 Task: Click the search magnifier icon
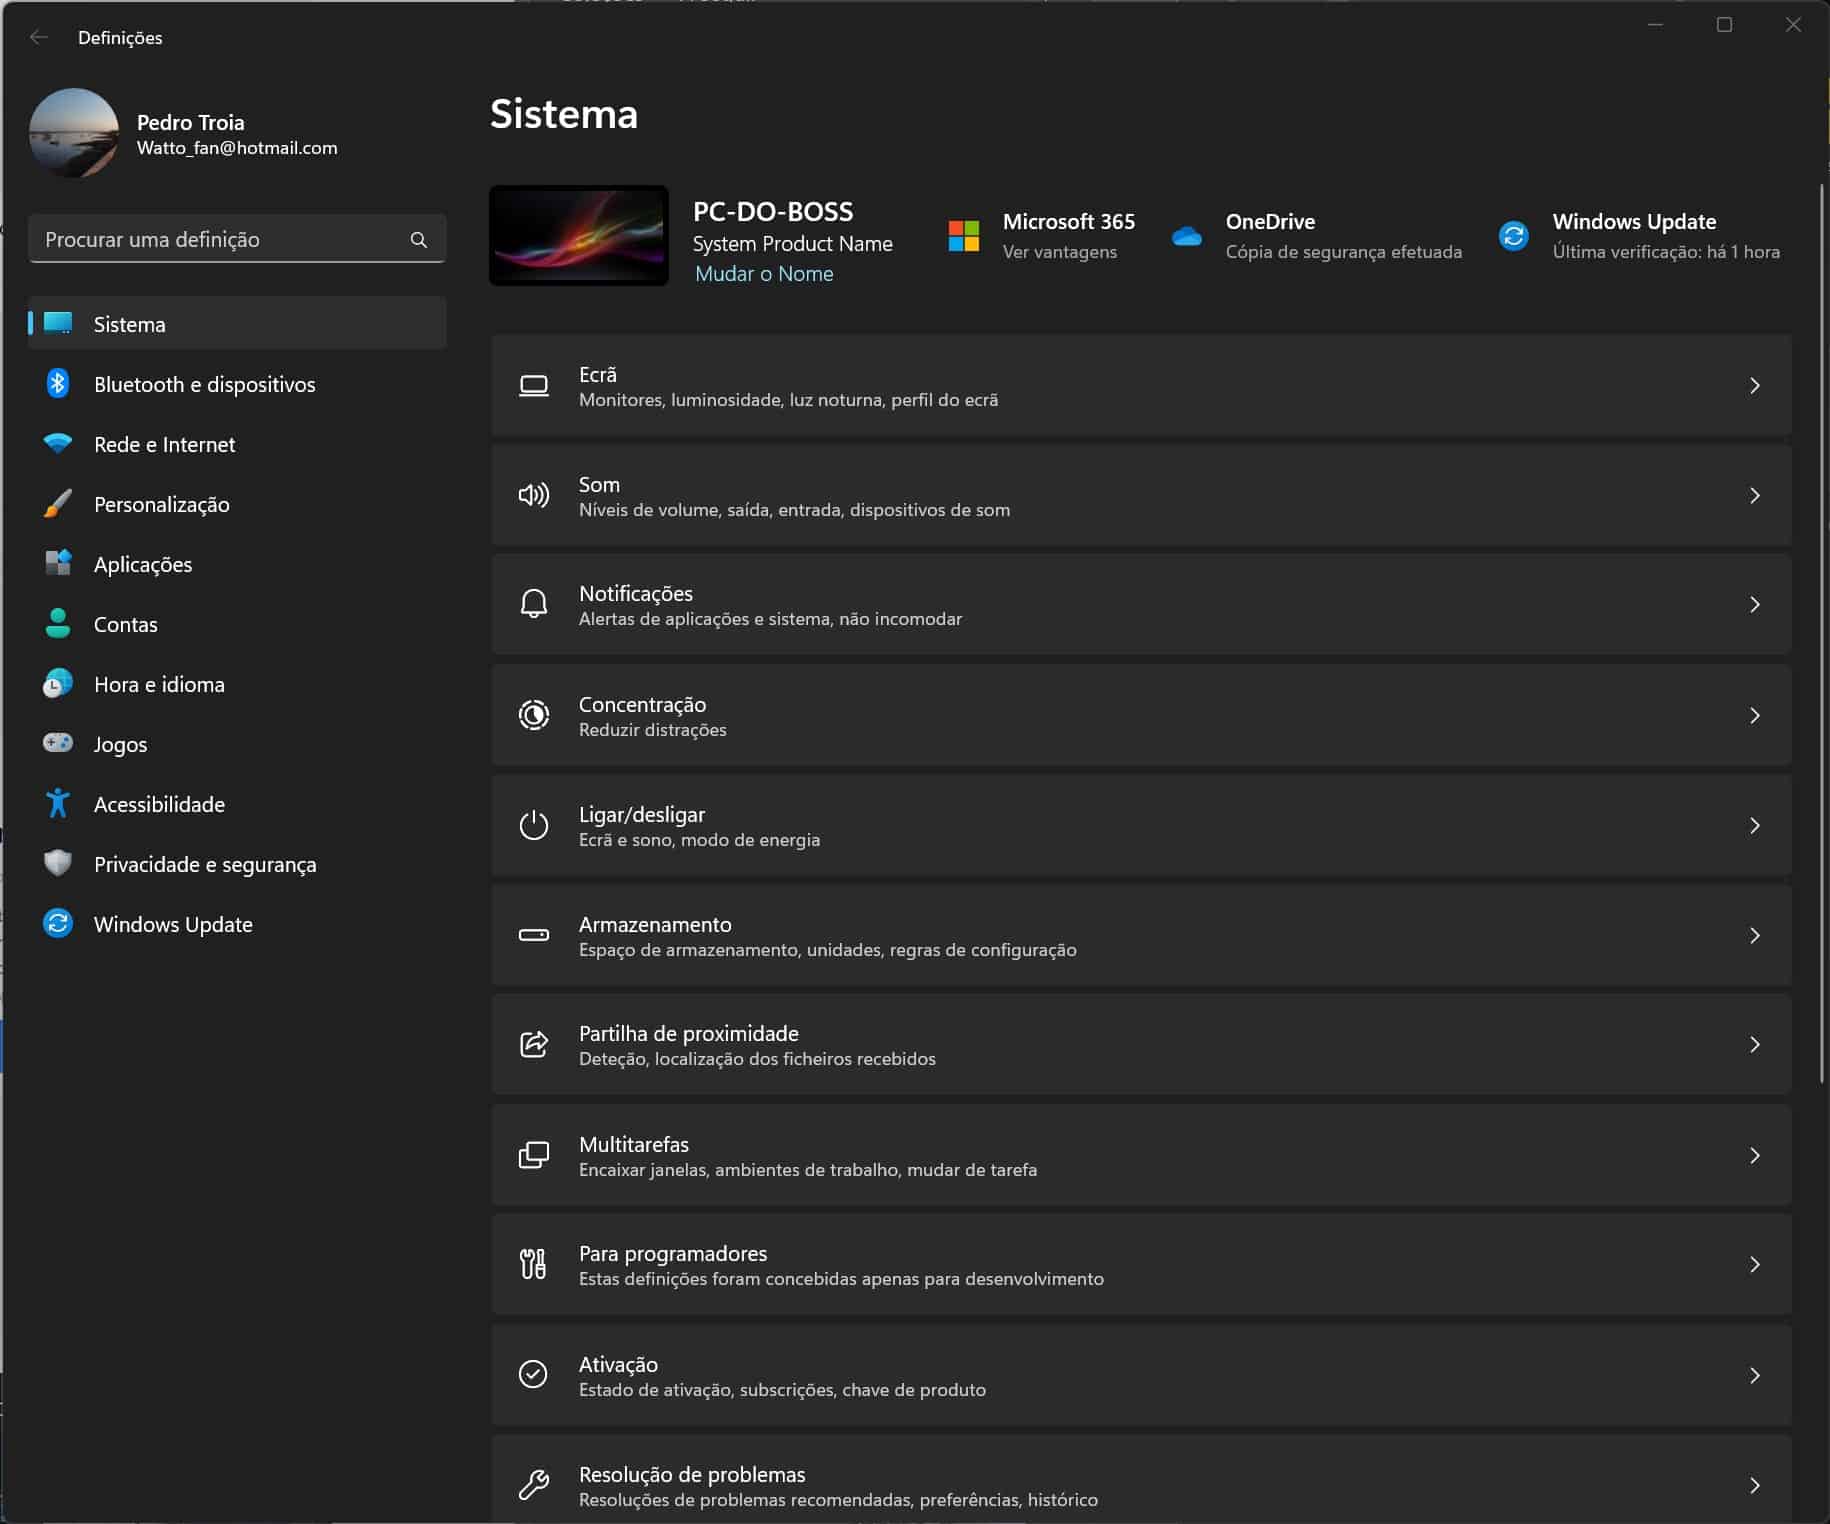(419, 240)
